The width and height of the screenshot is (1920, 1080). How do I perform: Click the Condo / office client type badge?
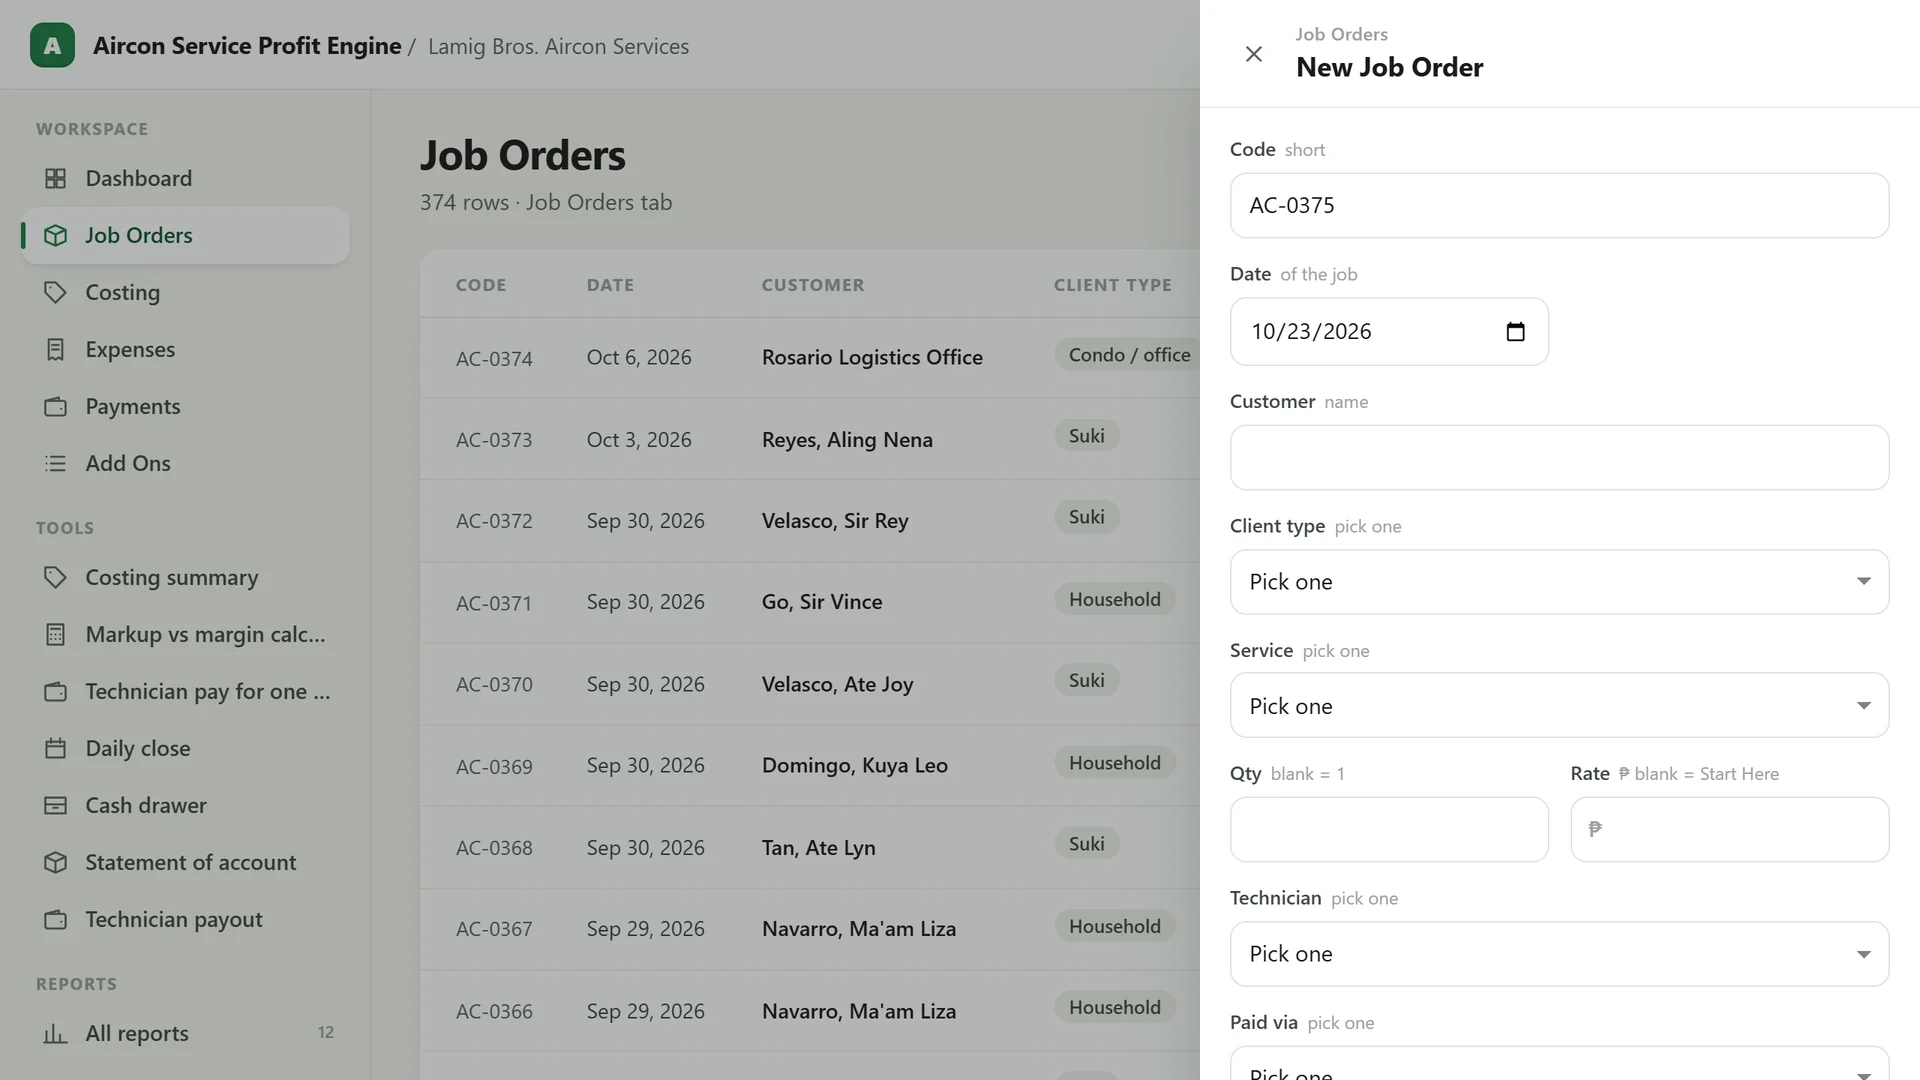tap(1129, 355)
